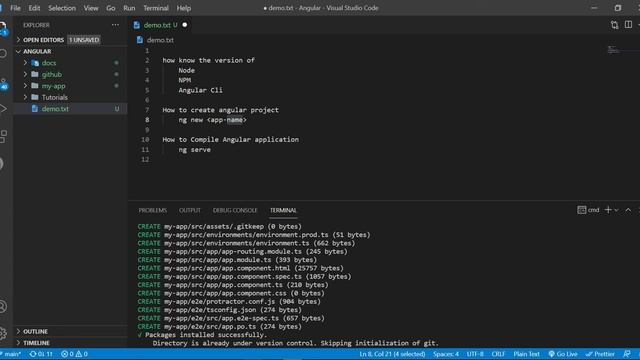The width and height of the screenshot is (640, 360).
Task: Change indentation via Spaces: 4
Action: 446,354
